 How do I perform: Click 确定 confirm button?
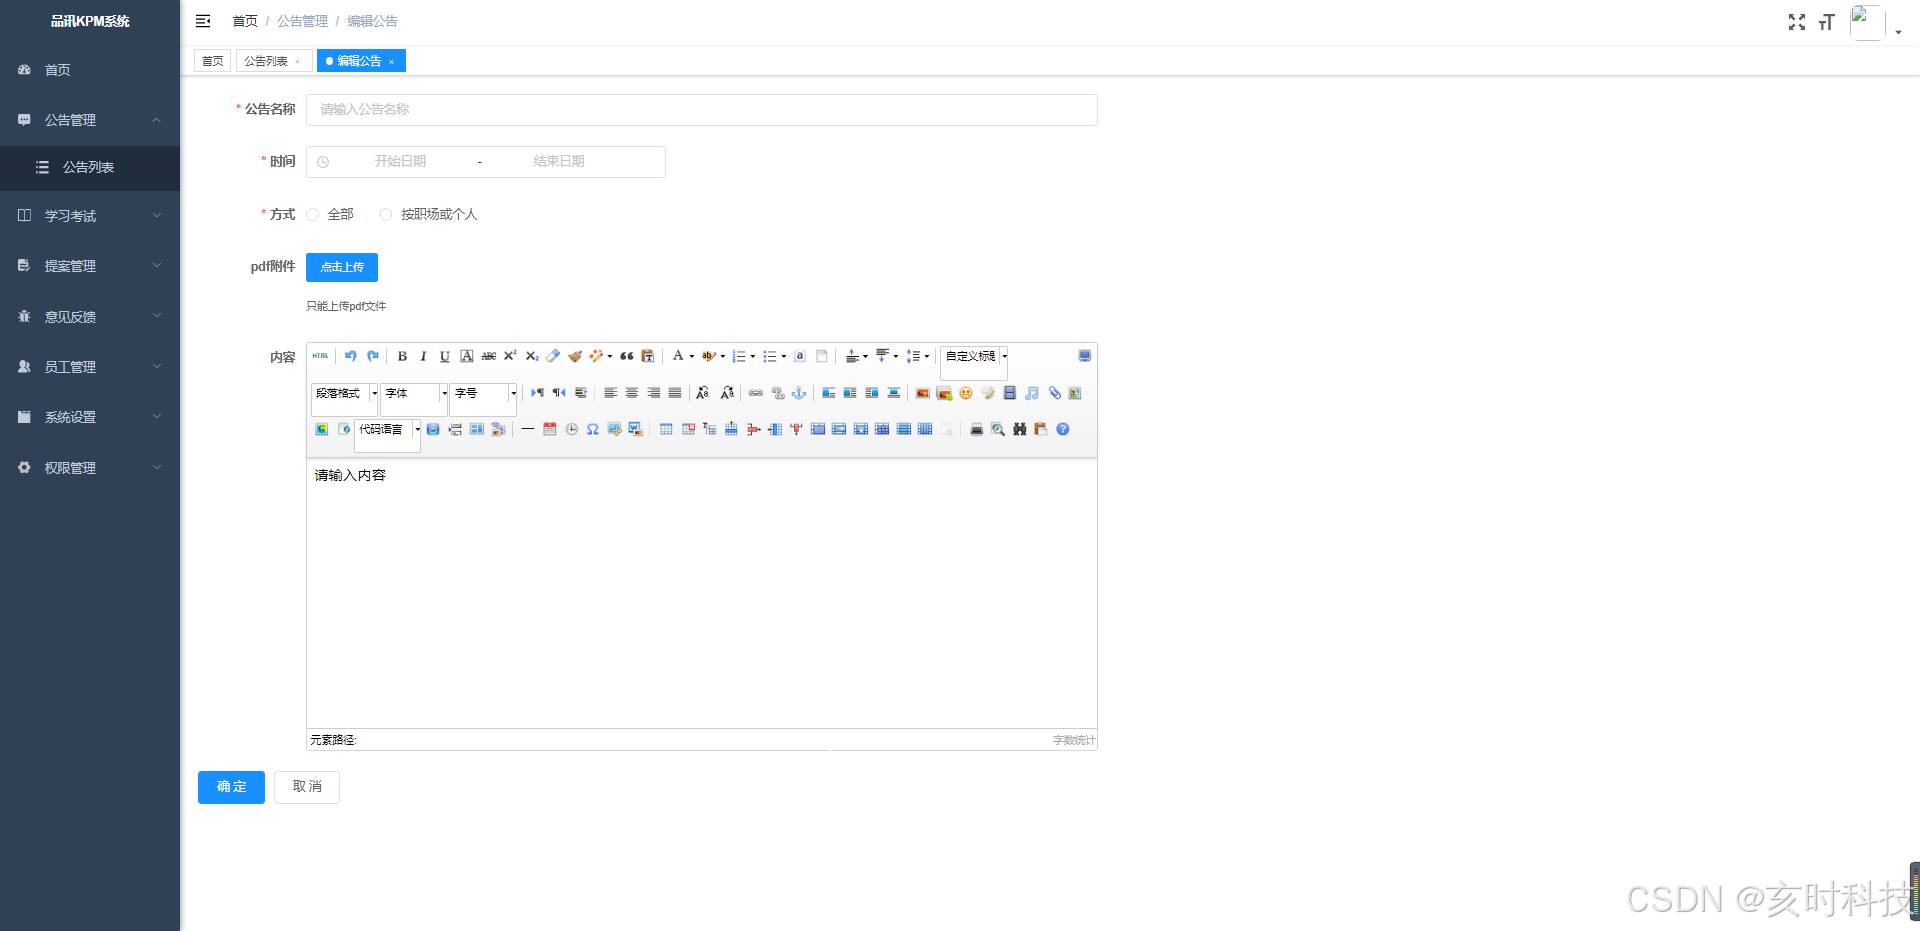pyautogui.click(x=231, y=787)
